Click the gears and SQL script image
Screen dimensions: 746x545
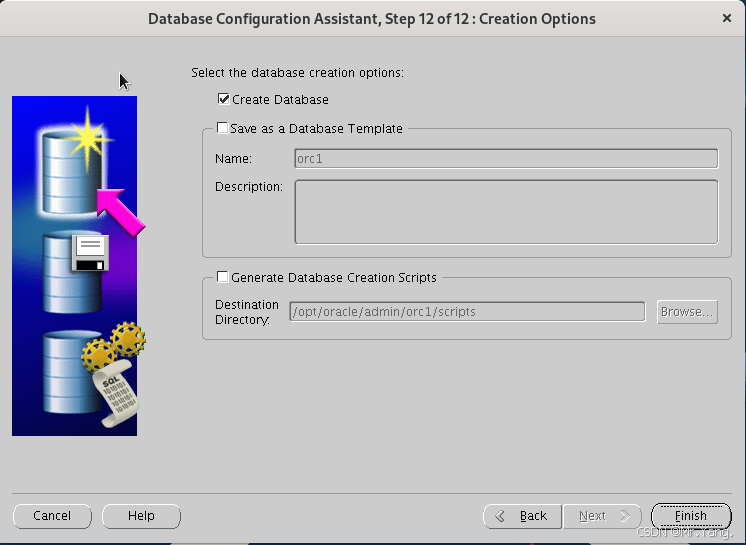93,373
